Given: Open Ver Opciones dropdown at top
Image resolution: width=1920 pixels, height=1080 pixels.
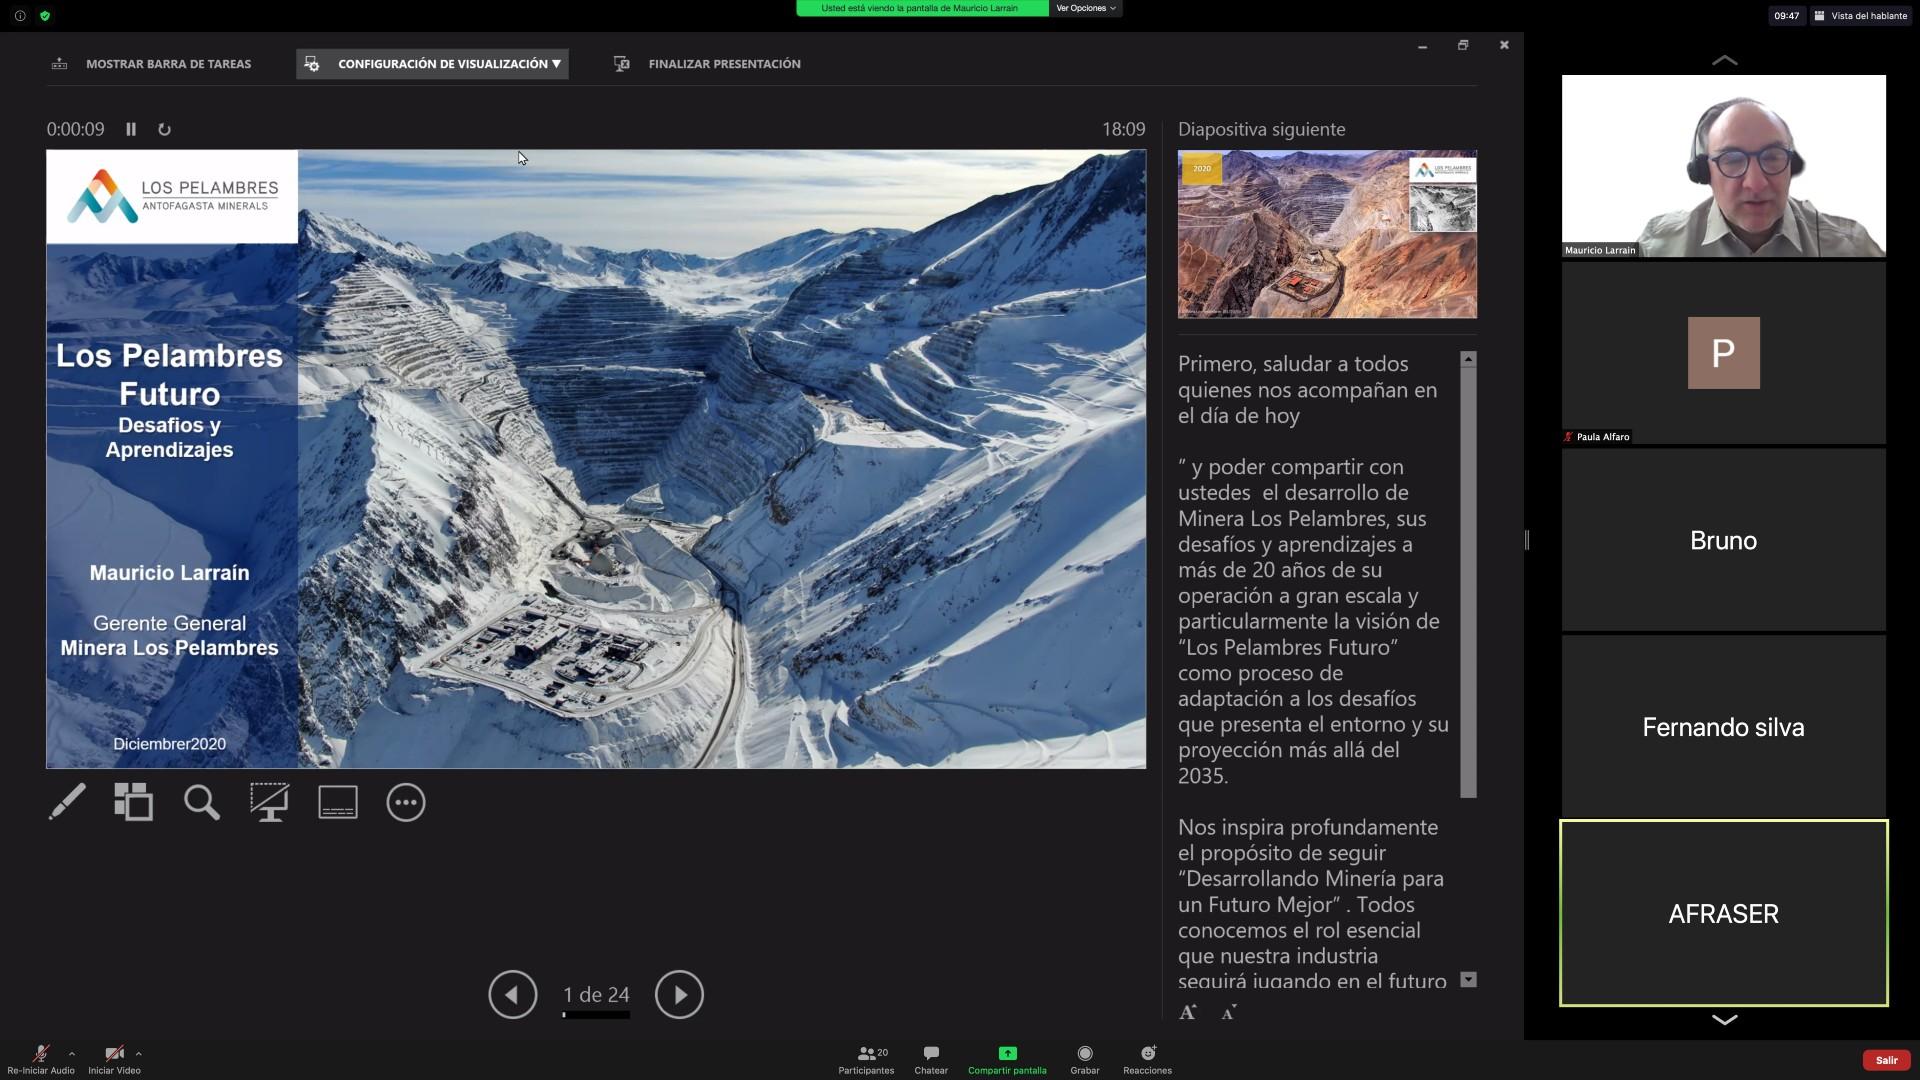Looking at the screenshot, I should [1085, 8].
